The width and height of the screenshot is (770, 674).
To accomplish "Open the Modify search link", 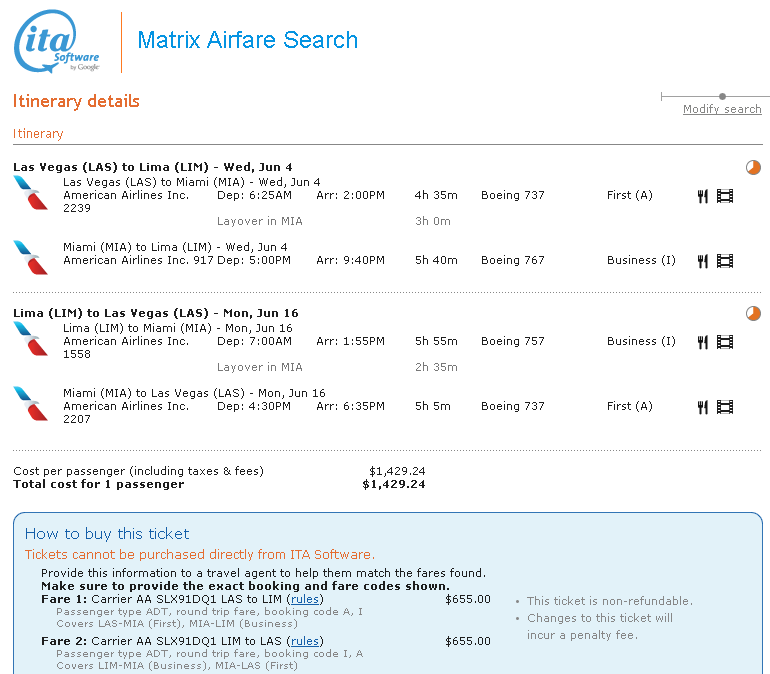I will [722, 109].
